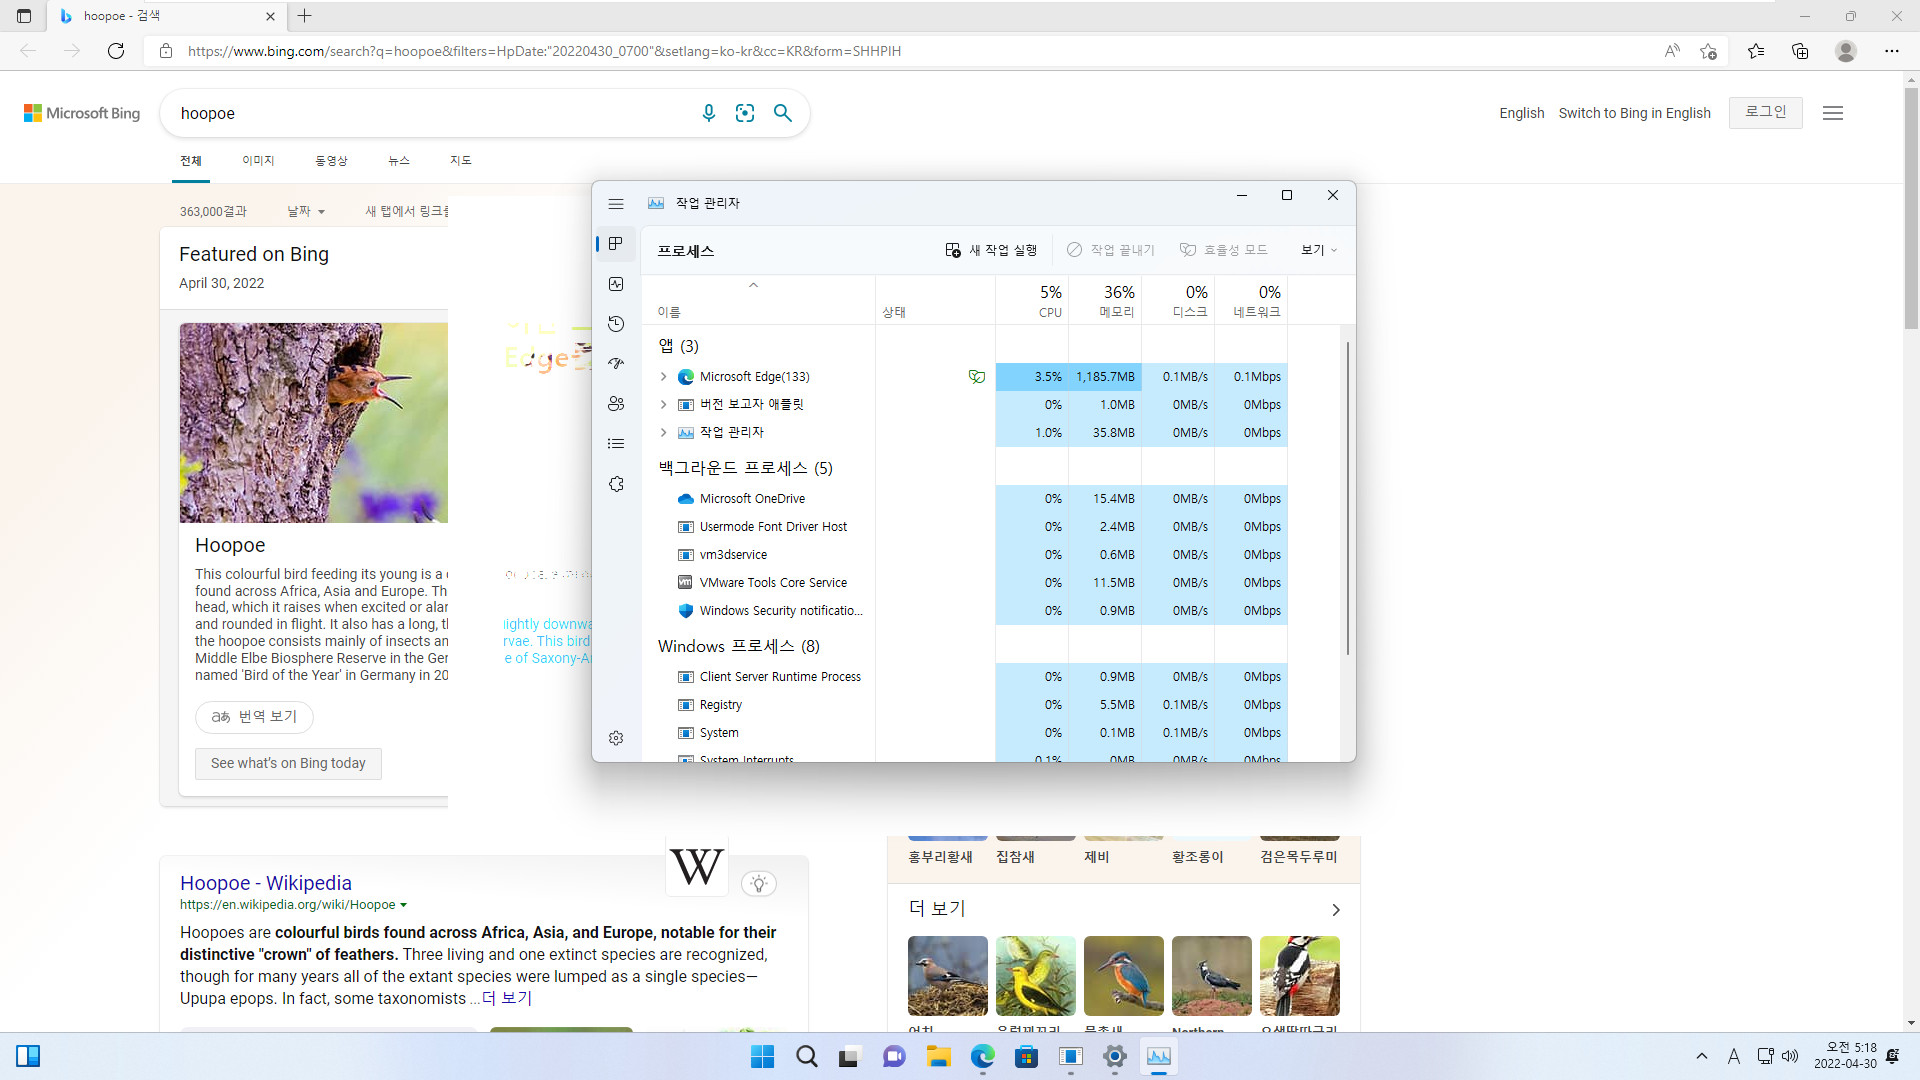Open taskbar clock showing 오전 5:18
Image resolution: width=1920 pixels, height=1080 pixels.
point(1845,1056)
